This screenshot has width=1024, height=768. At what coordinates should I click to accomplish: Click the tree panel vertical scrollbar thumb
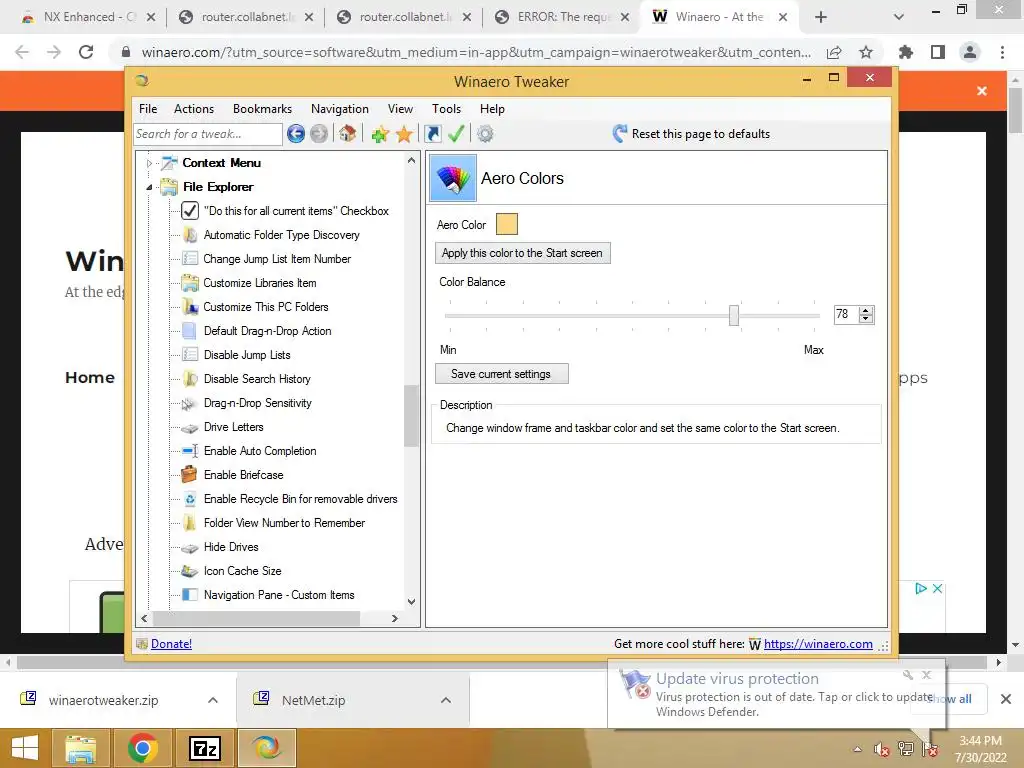(x=411, y=416)
